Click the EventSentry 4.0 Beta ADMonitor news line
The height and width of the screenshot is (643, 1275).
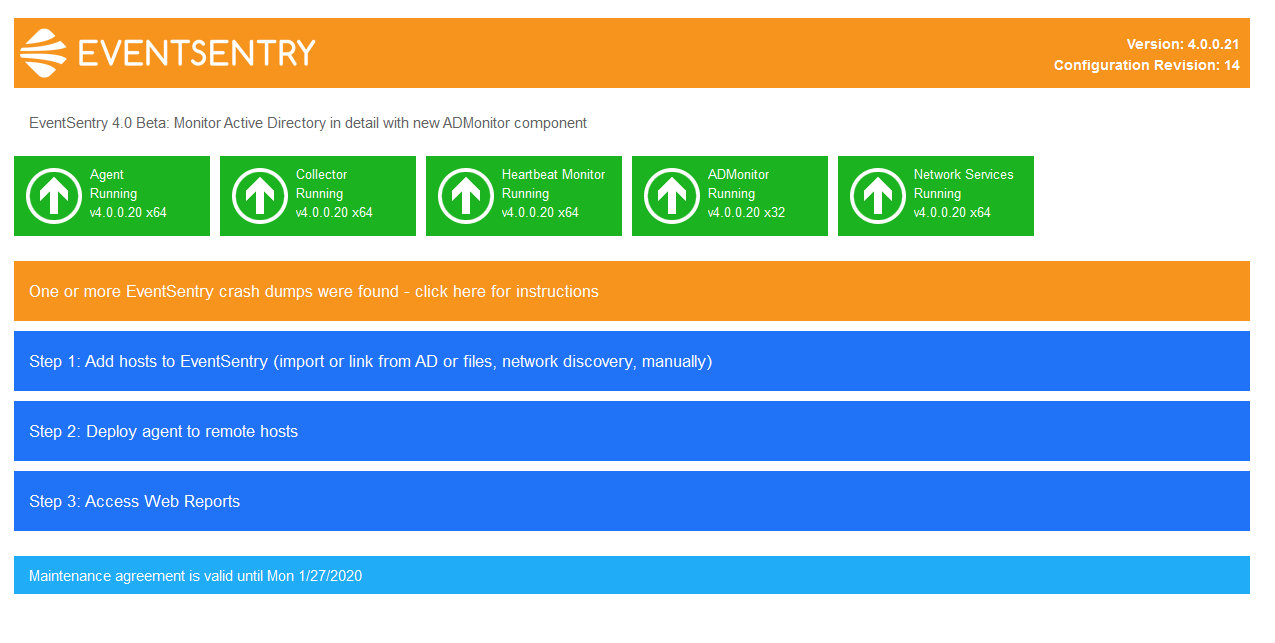pyautogui.click(x=308, y=123)
